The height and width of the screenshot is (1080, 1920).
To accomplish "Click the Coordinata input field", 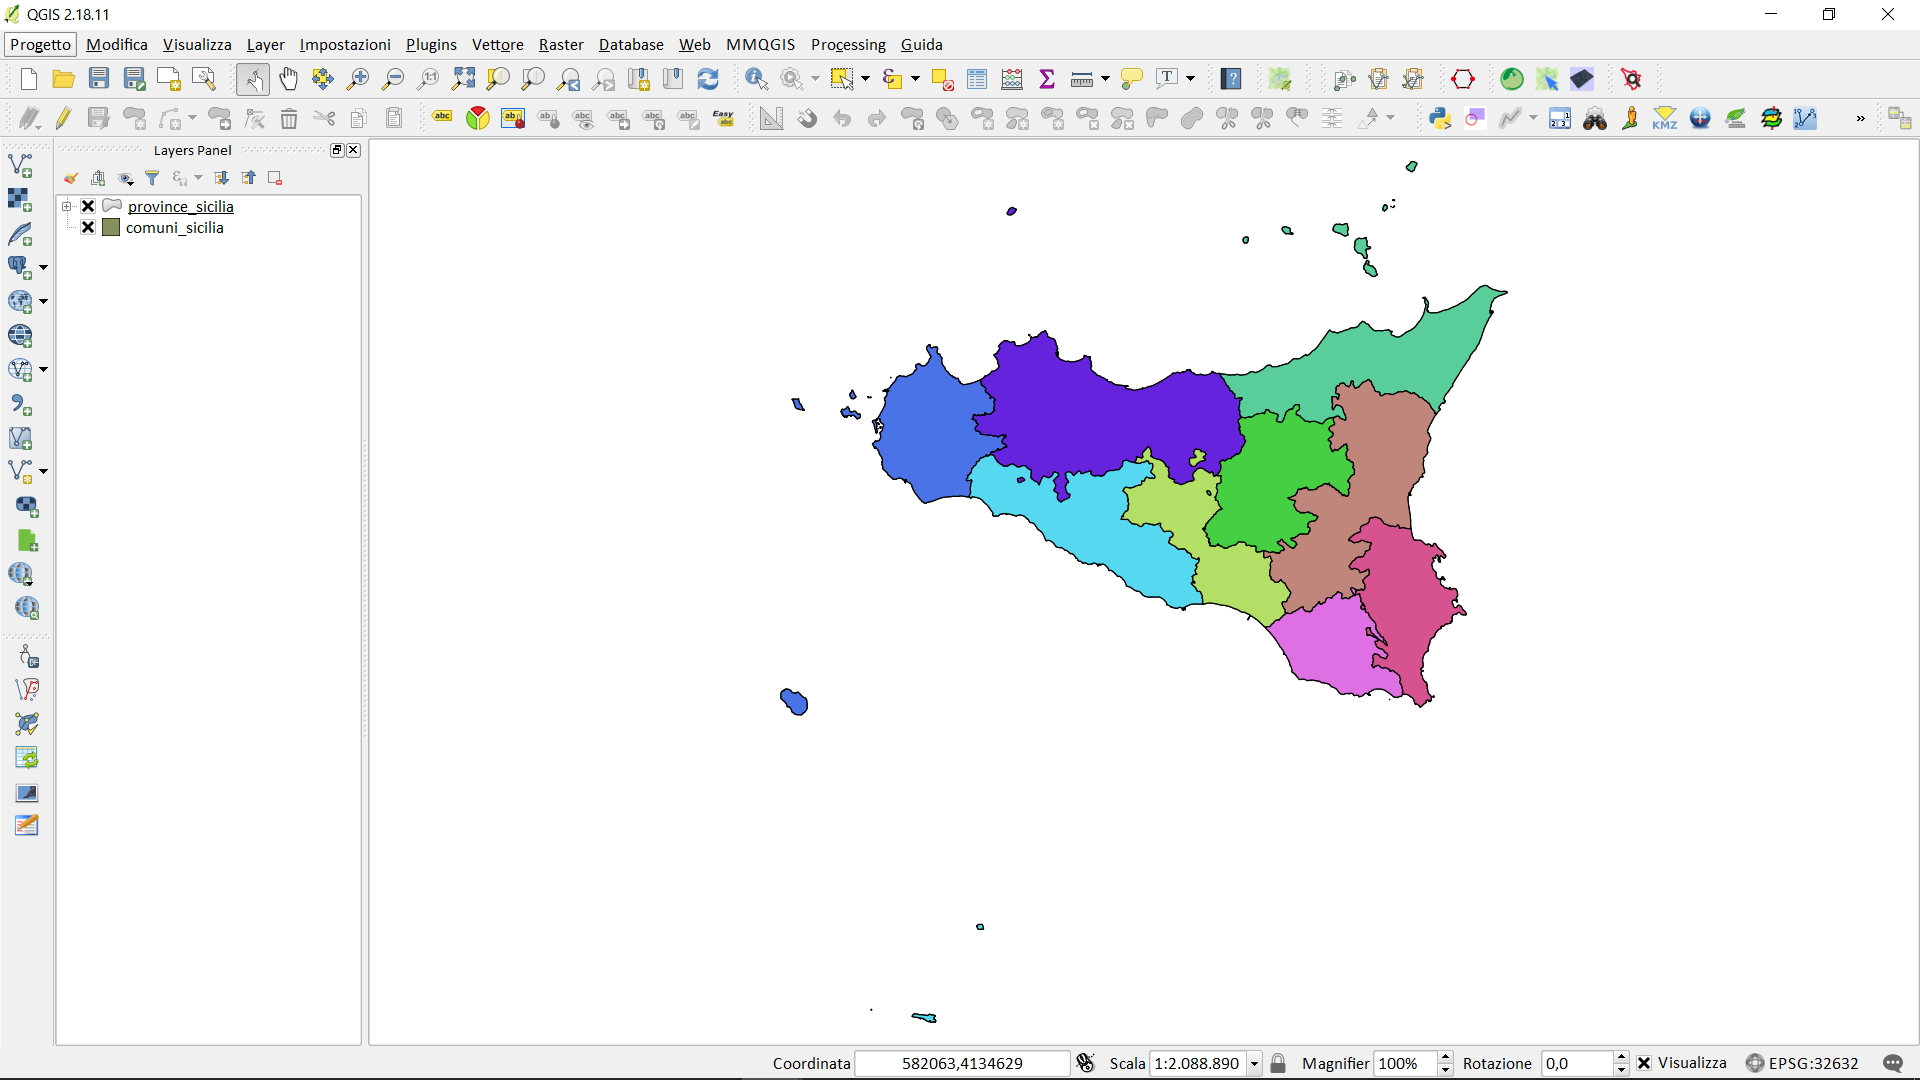I will [961, 1063].
